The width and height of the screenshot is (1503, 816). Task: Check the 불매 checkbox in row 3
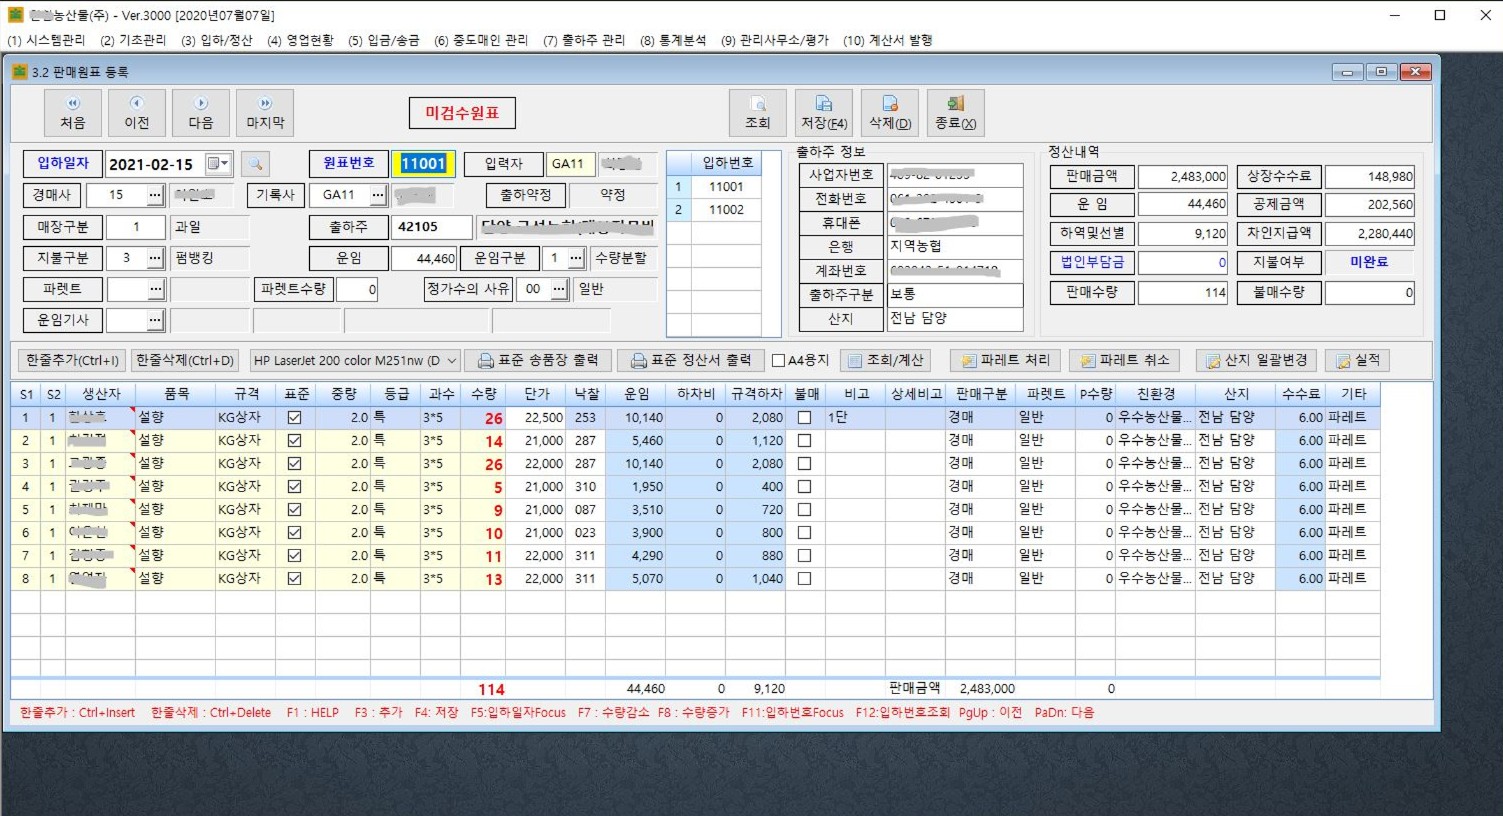pyautogui.click(x=804, y=464)
